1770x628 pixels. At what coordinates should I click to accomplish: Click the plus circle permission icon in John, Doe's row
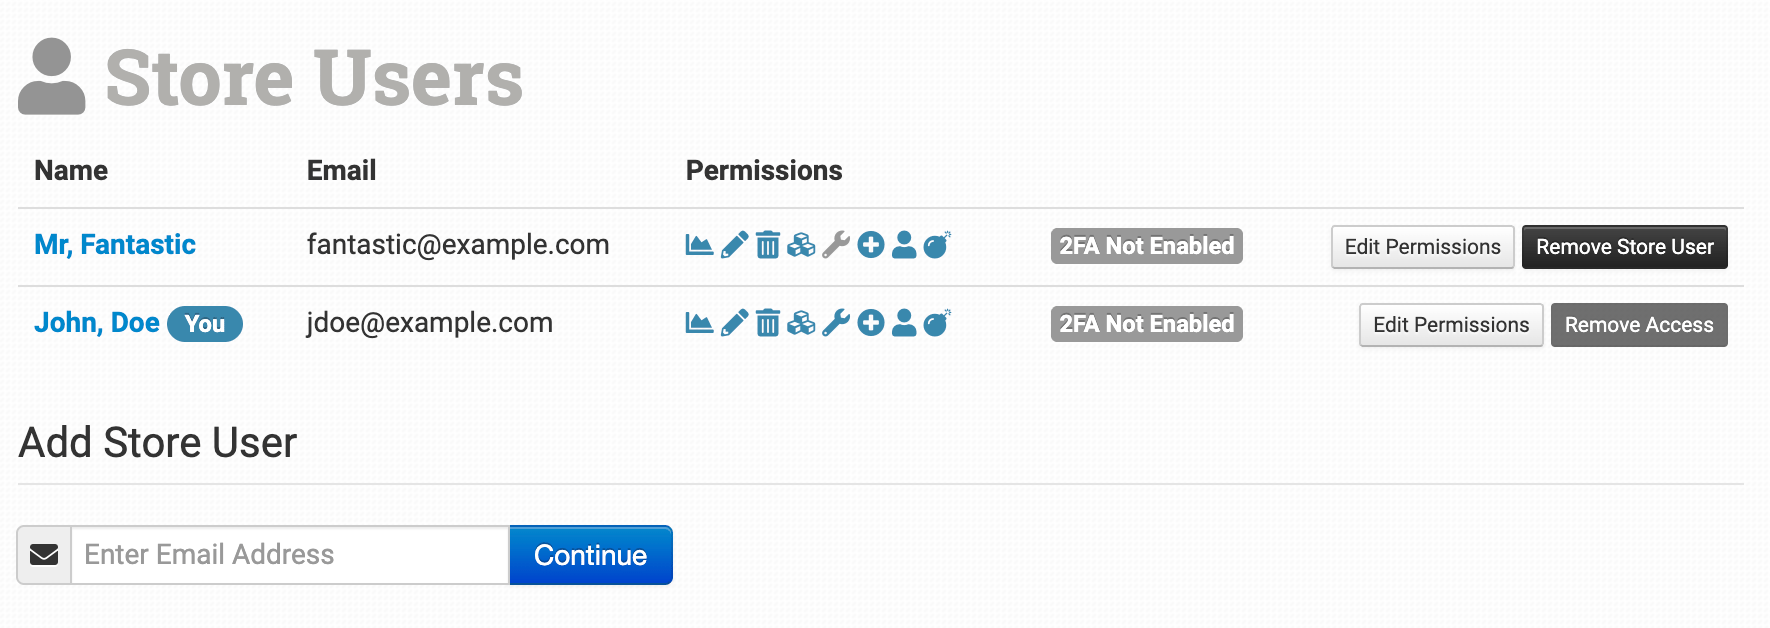click(871, 323)
